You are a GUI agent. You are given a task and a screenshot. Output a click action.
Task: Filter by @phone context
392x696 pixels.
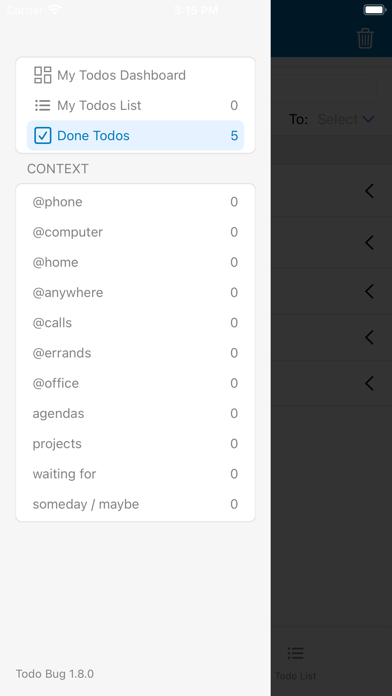(x=135, y=202)
